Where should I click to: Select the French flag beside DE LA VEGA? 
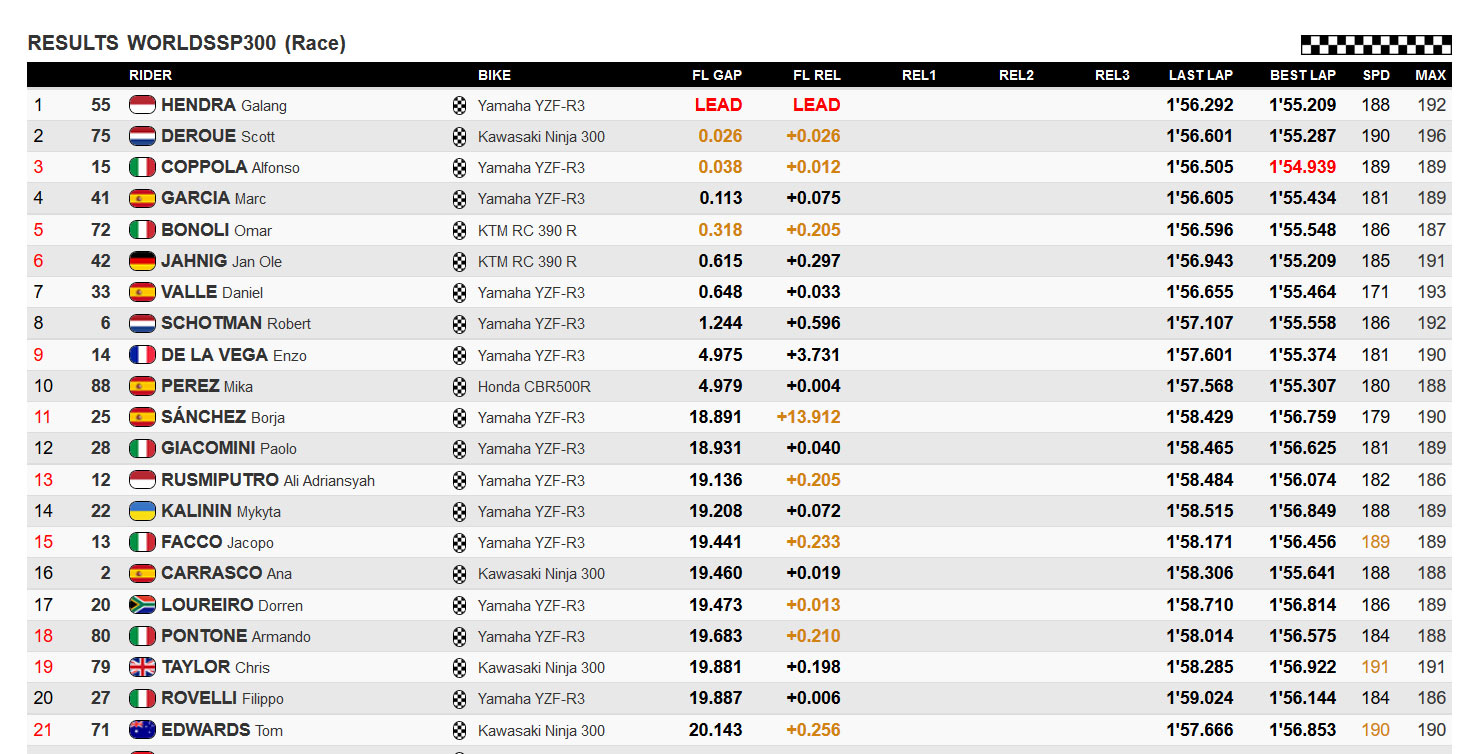pos(142,355)
